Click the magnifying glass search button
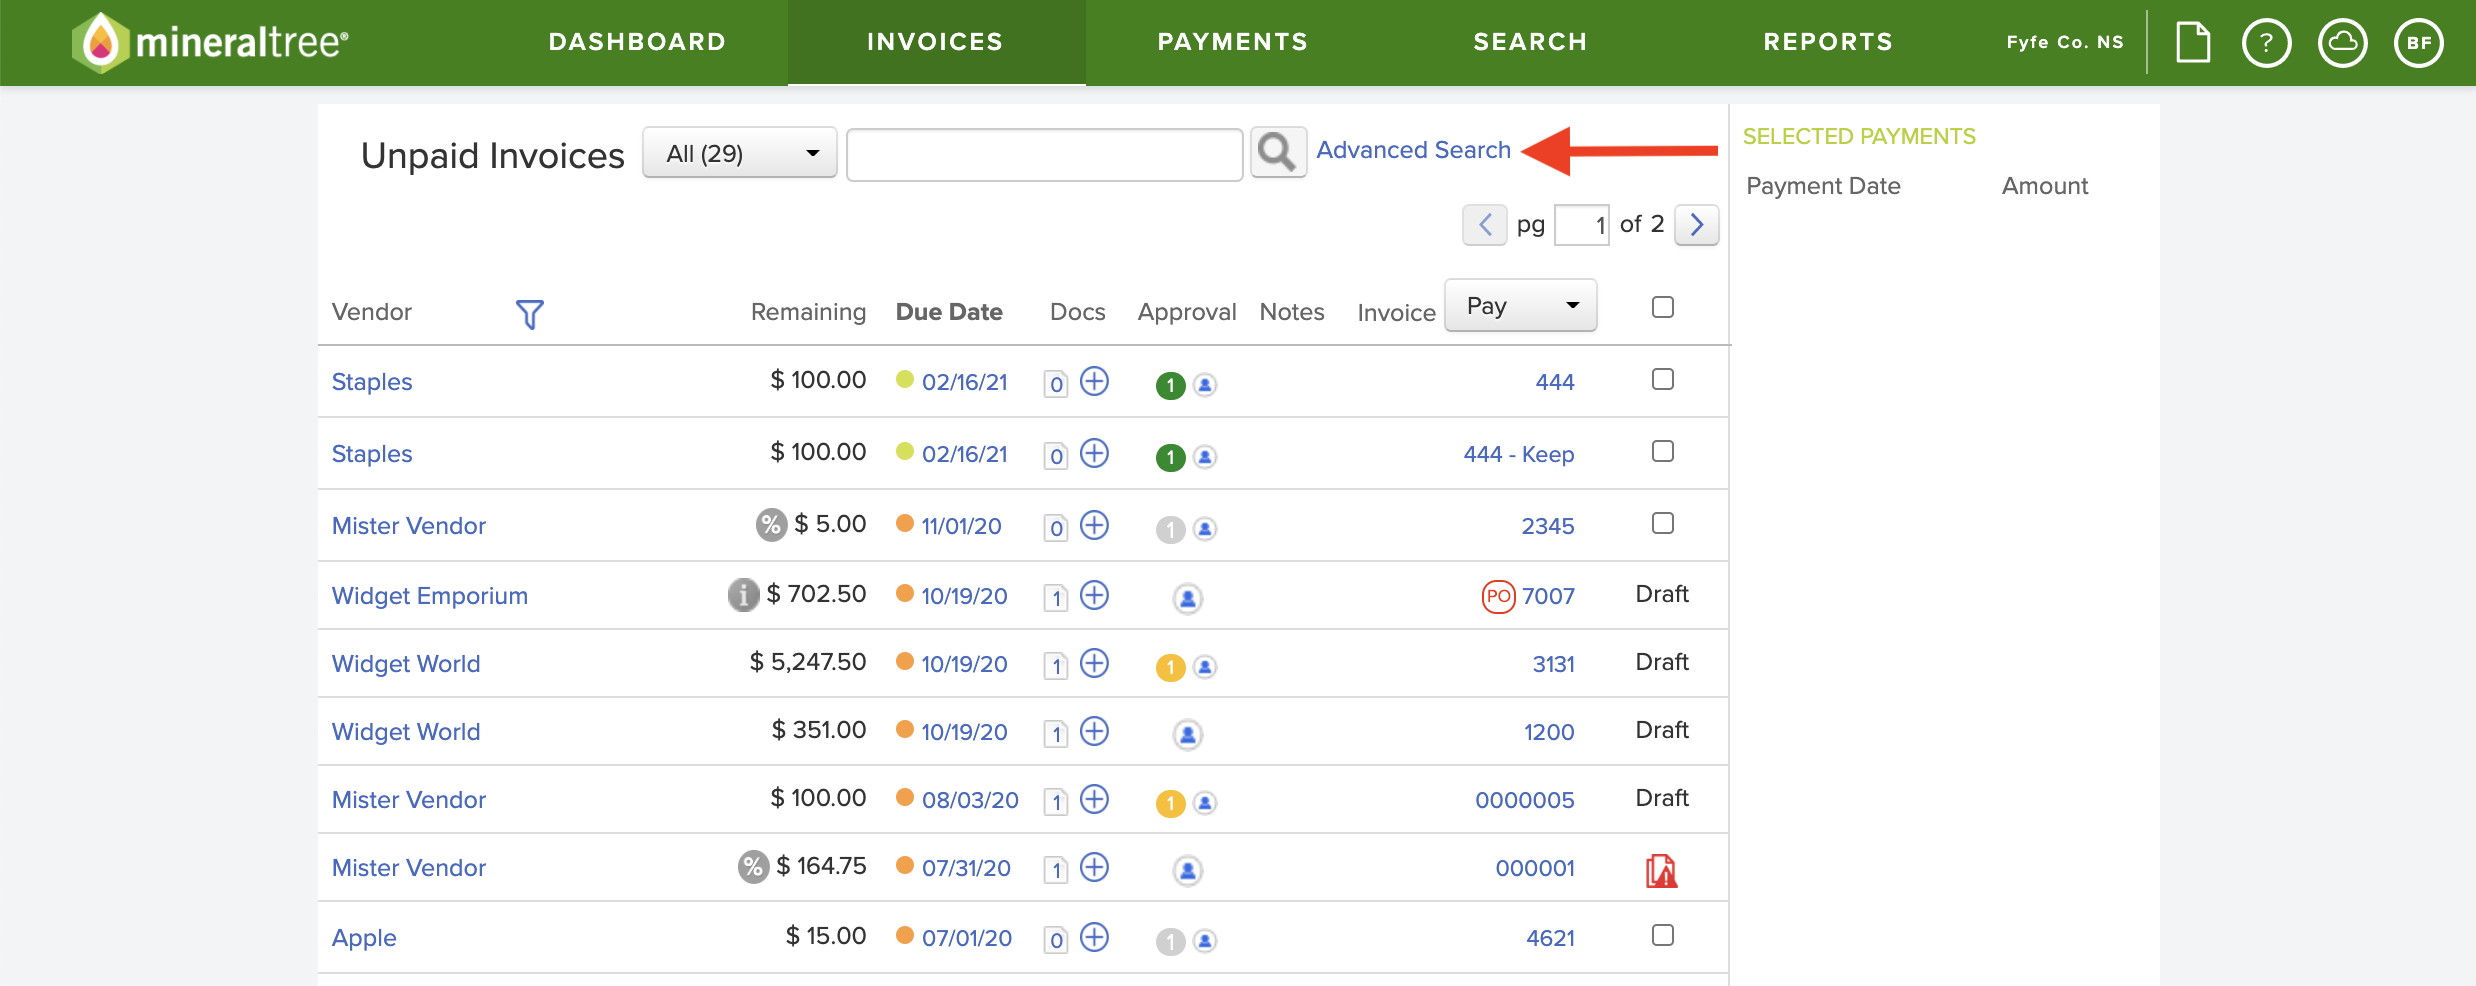 pyautogui.click(x=1278, y=153)
